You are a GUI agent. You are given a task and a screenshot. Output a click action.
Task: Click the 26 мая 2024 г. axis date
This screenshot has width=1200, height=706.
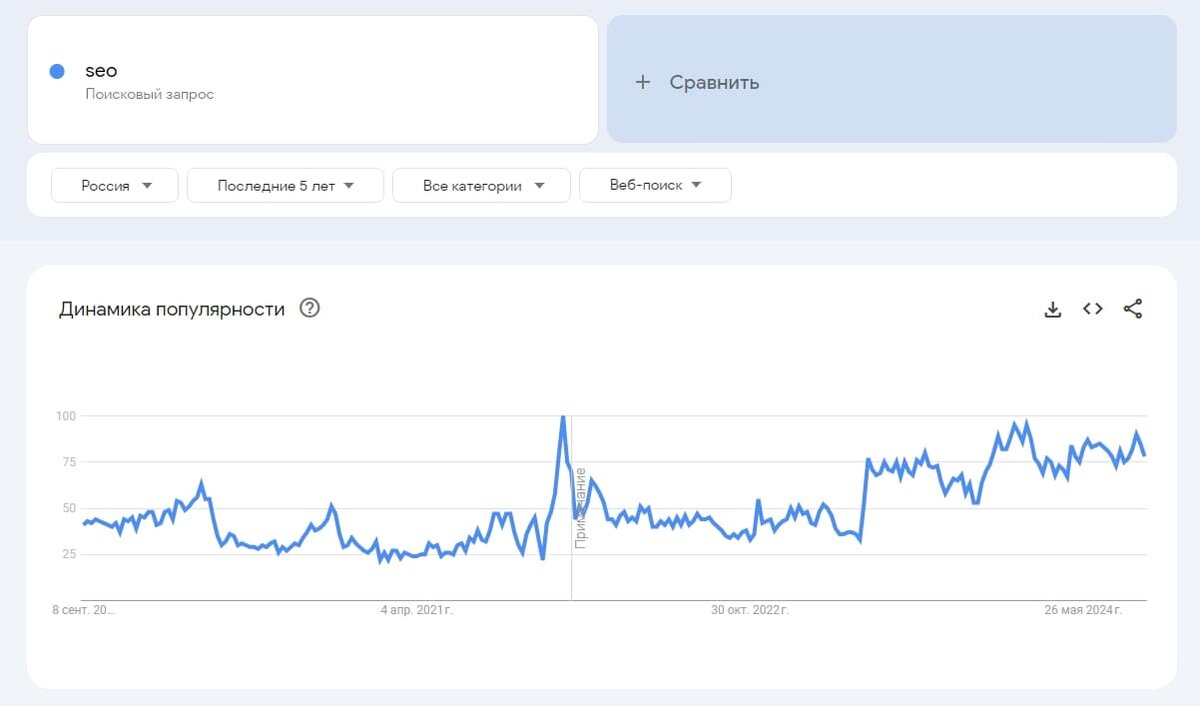[1083, 609]
